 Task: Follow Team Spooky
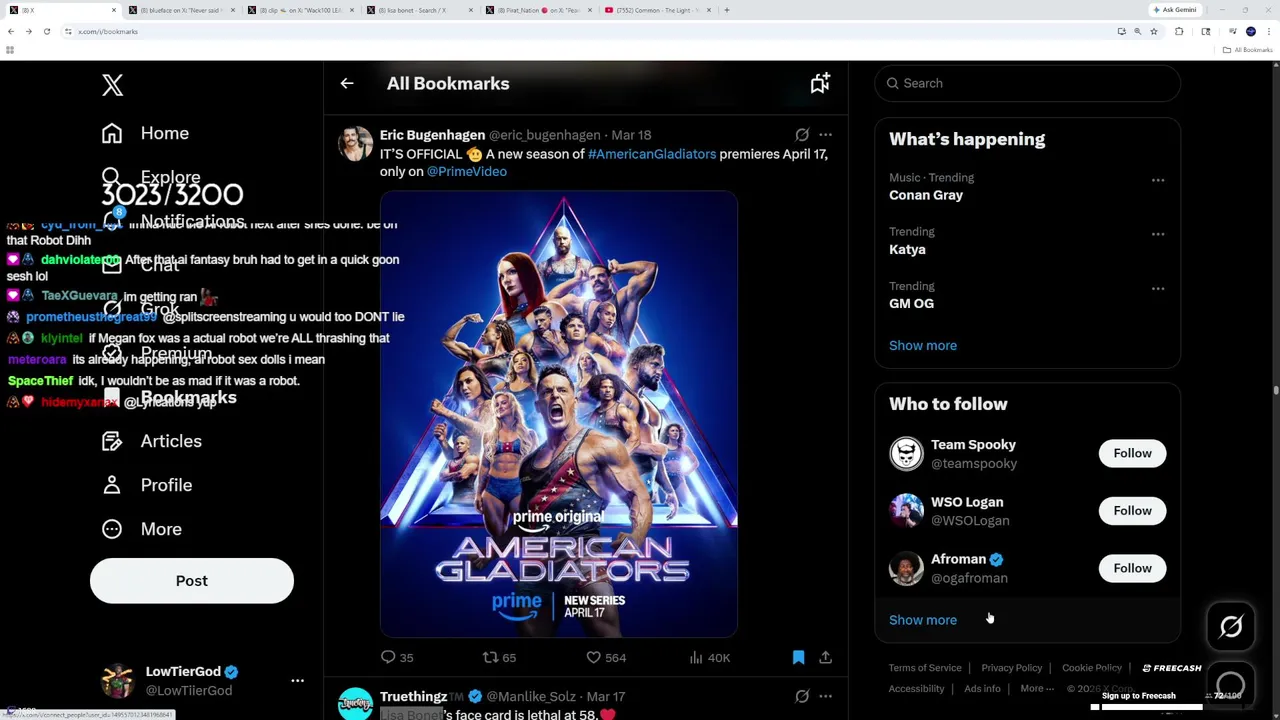coord(1132,453)
